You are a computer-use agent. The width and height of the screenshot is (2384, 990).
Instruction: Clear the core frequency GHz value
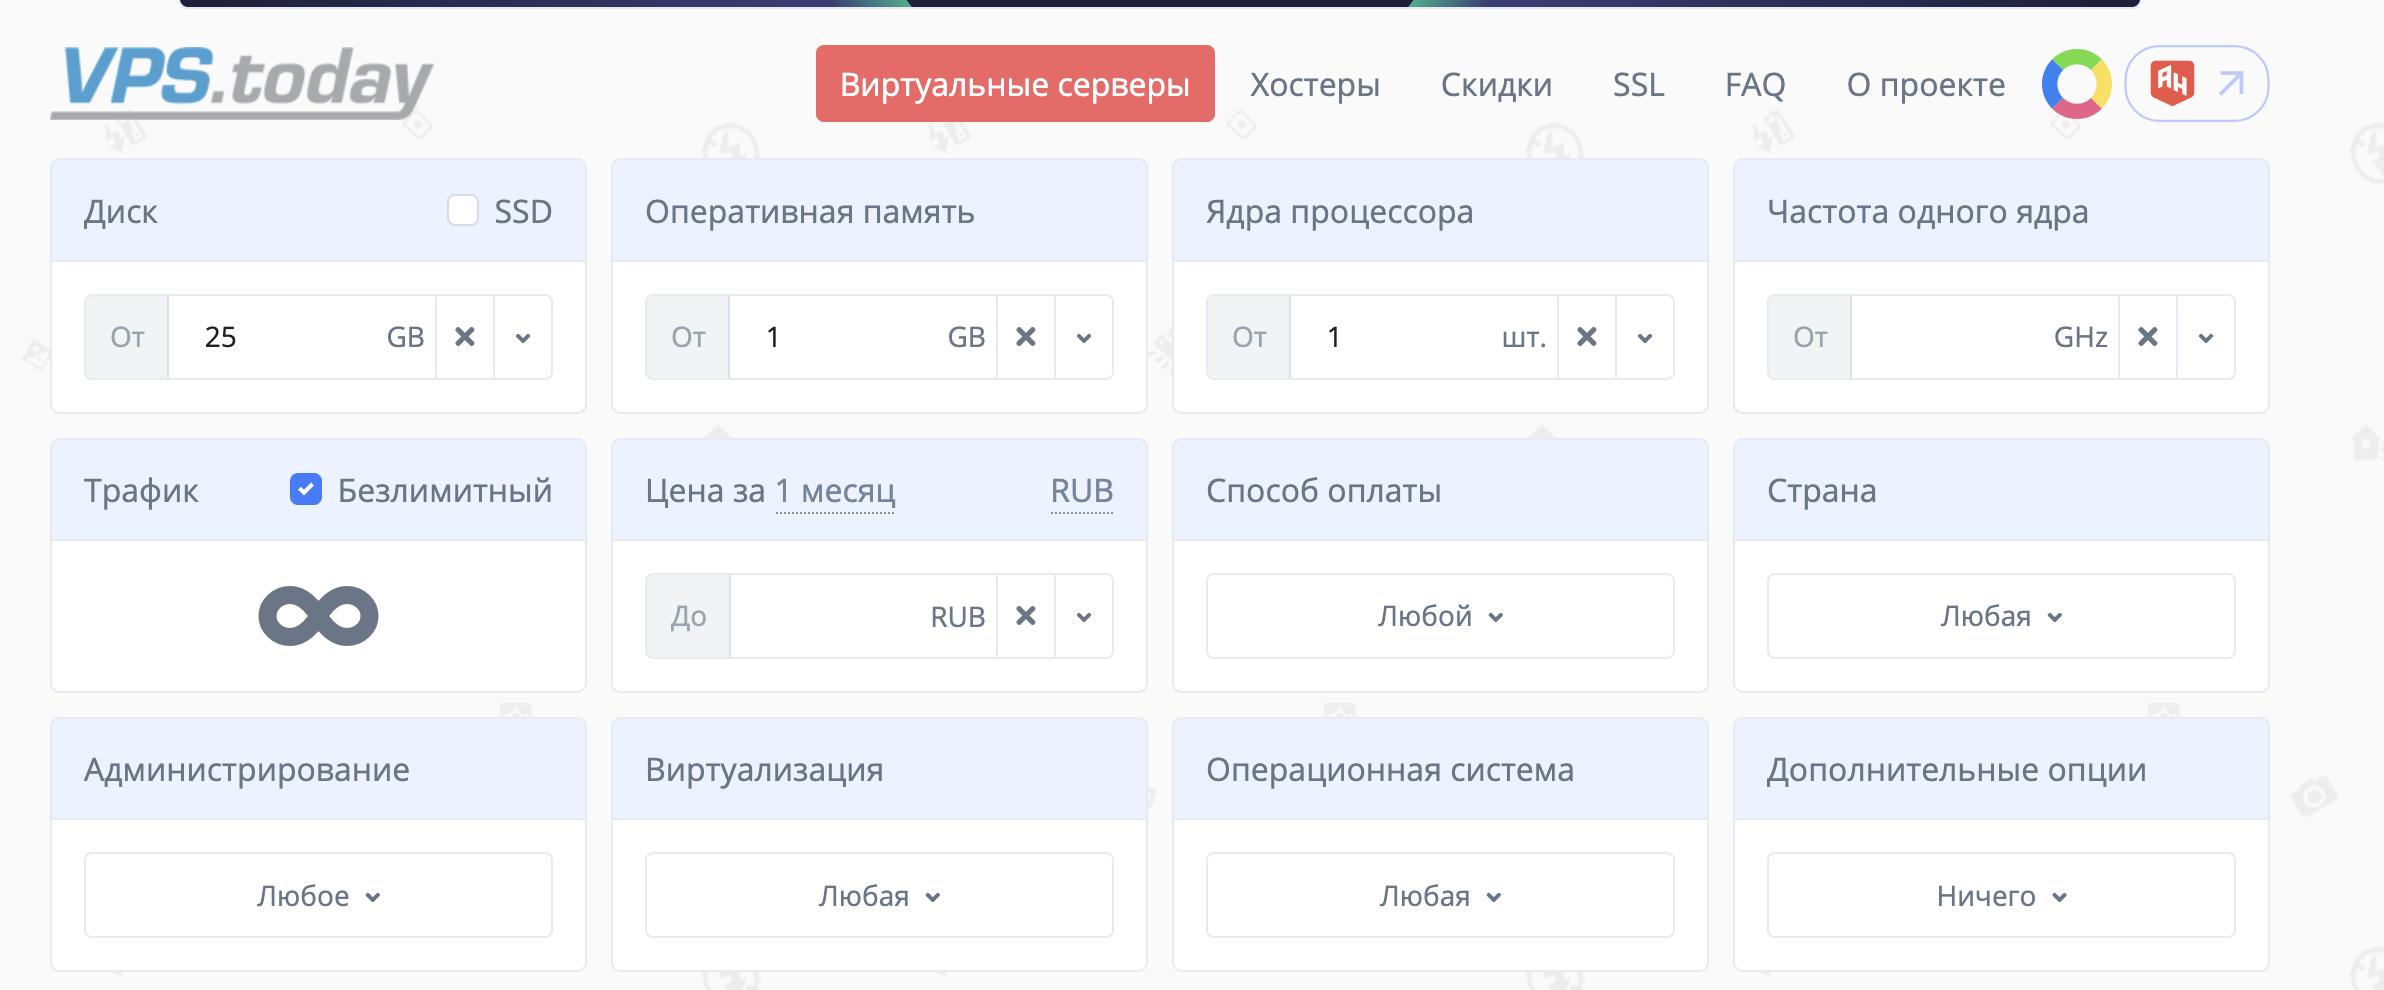2148,337
